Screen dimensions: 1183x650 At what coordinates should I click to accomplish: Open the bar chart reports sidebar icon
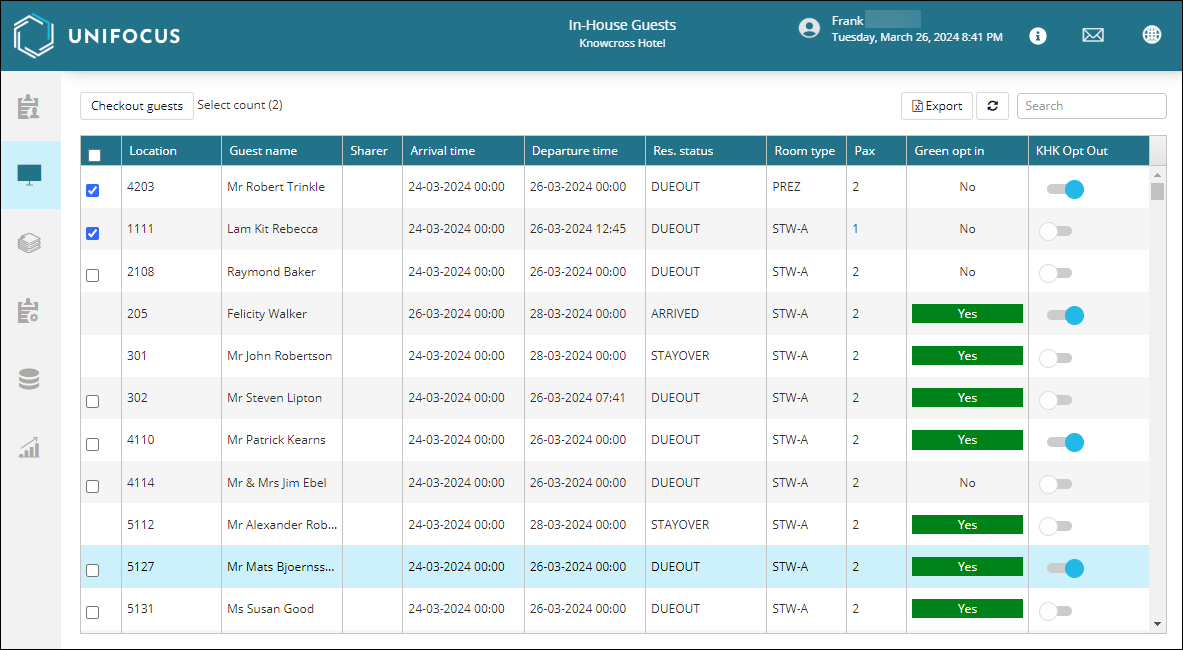tap(29, 448)
